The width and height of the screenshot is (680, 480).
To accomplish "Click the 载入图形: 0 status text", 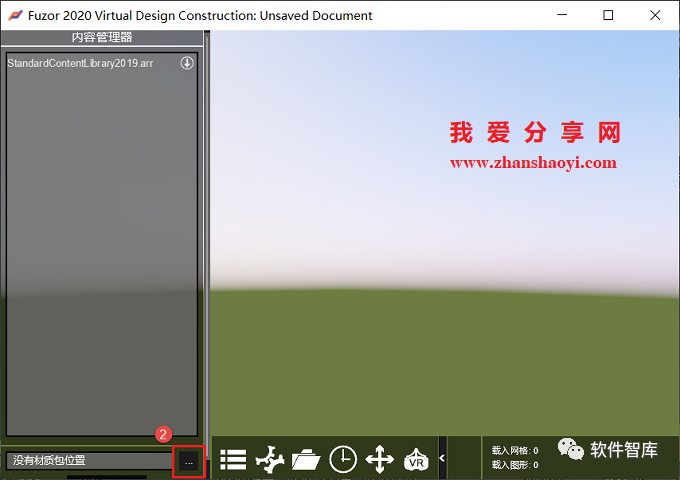I will click(515, 465).
